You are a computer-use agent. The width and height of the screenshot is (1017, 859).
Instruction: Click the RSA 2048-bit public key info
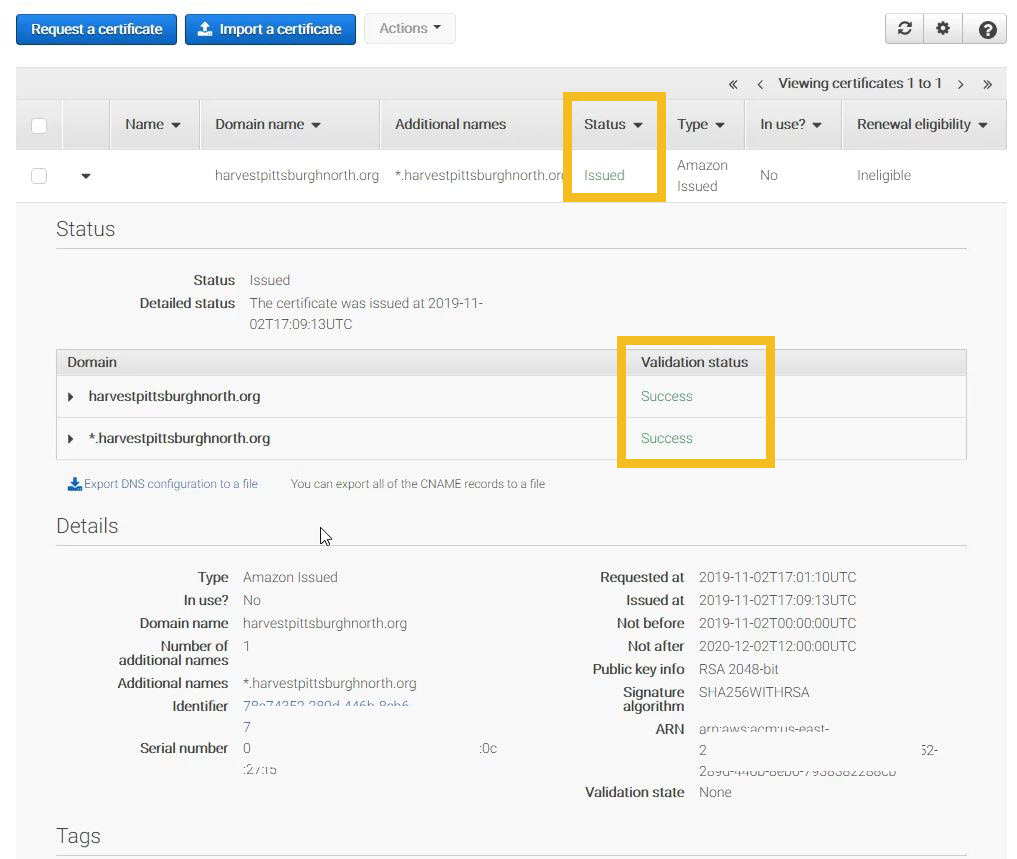(738, 669)
